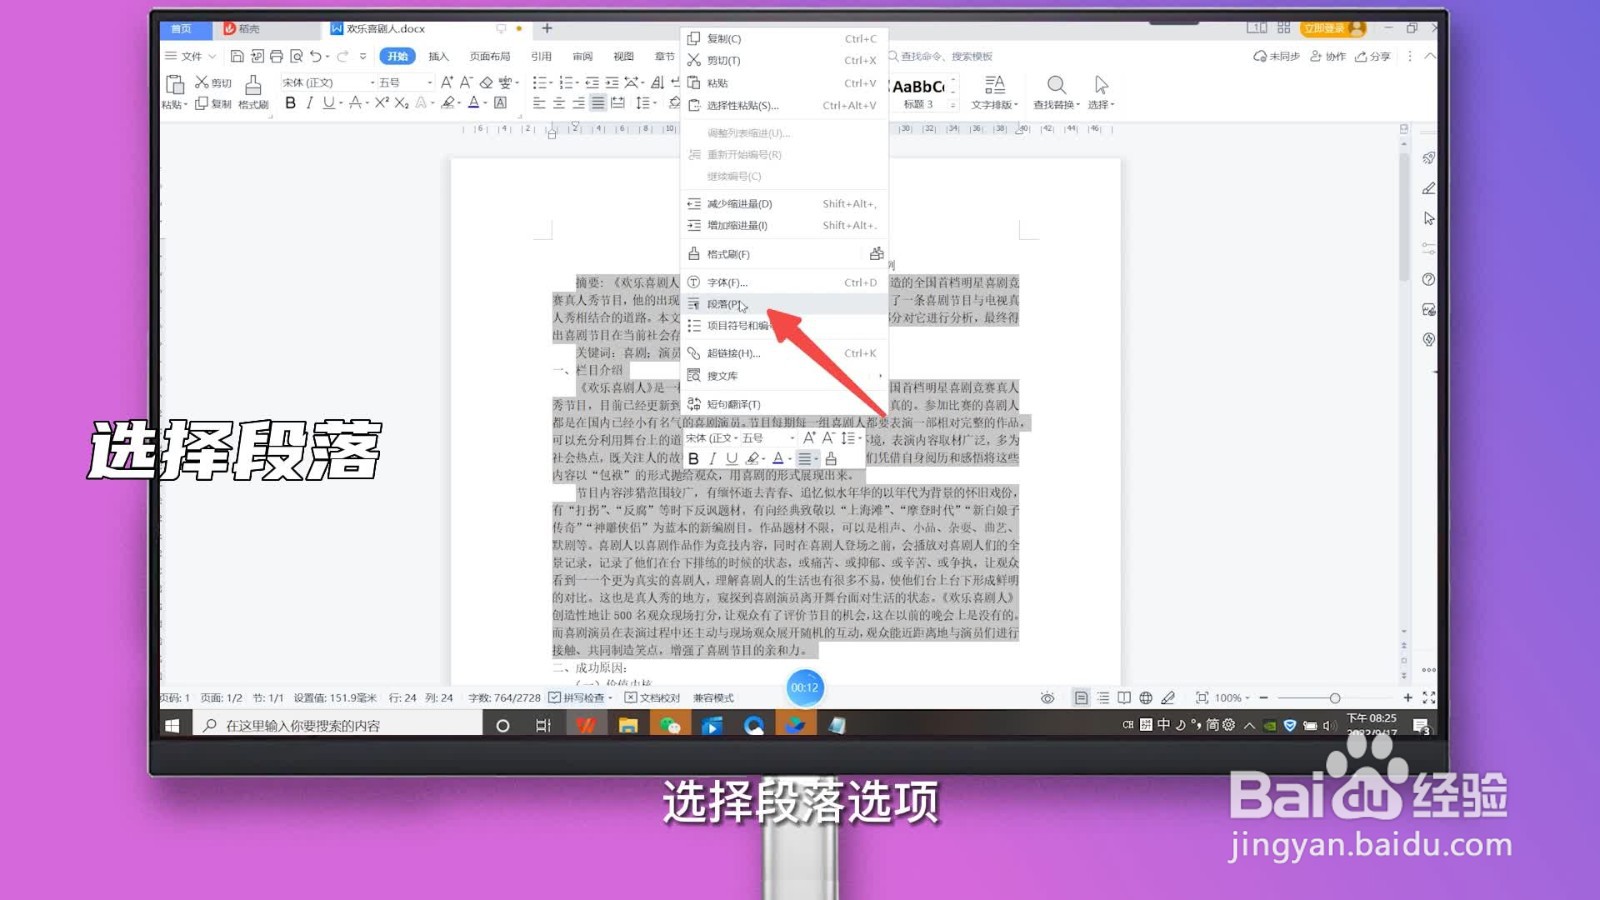The width and height of the screenshot is (1600, 900).
Task: Click the highlight color icon in the ribbon
Action: tap(447, 104)
